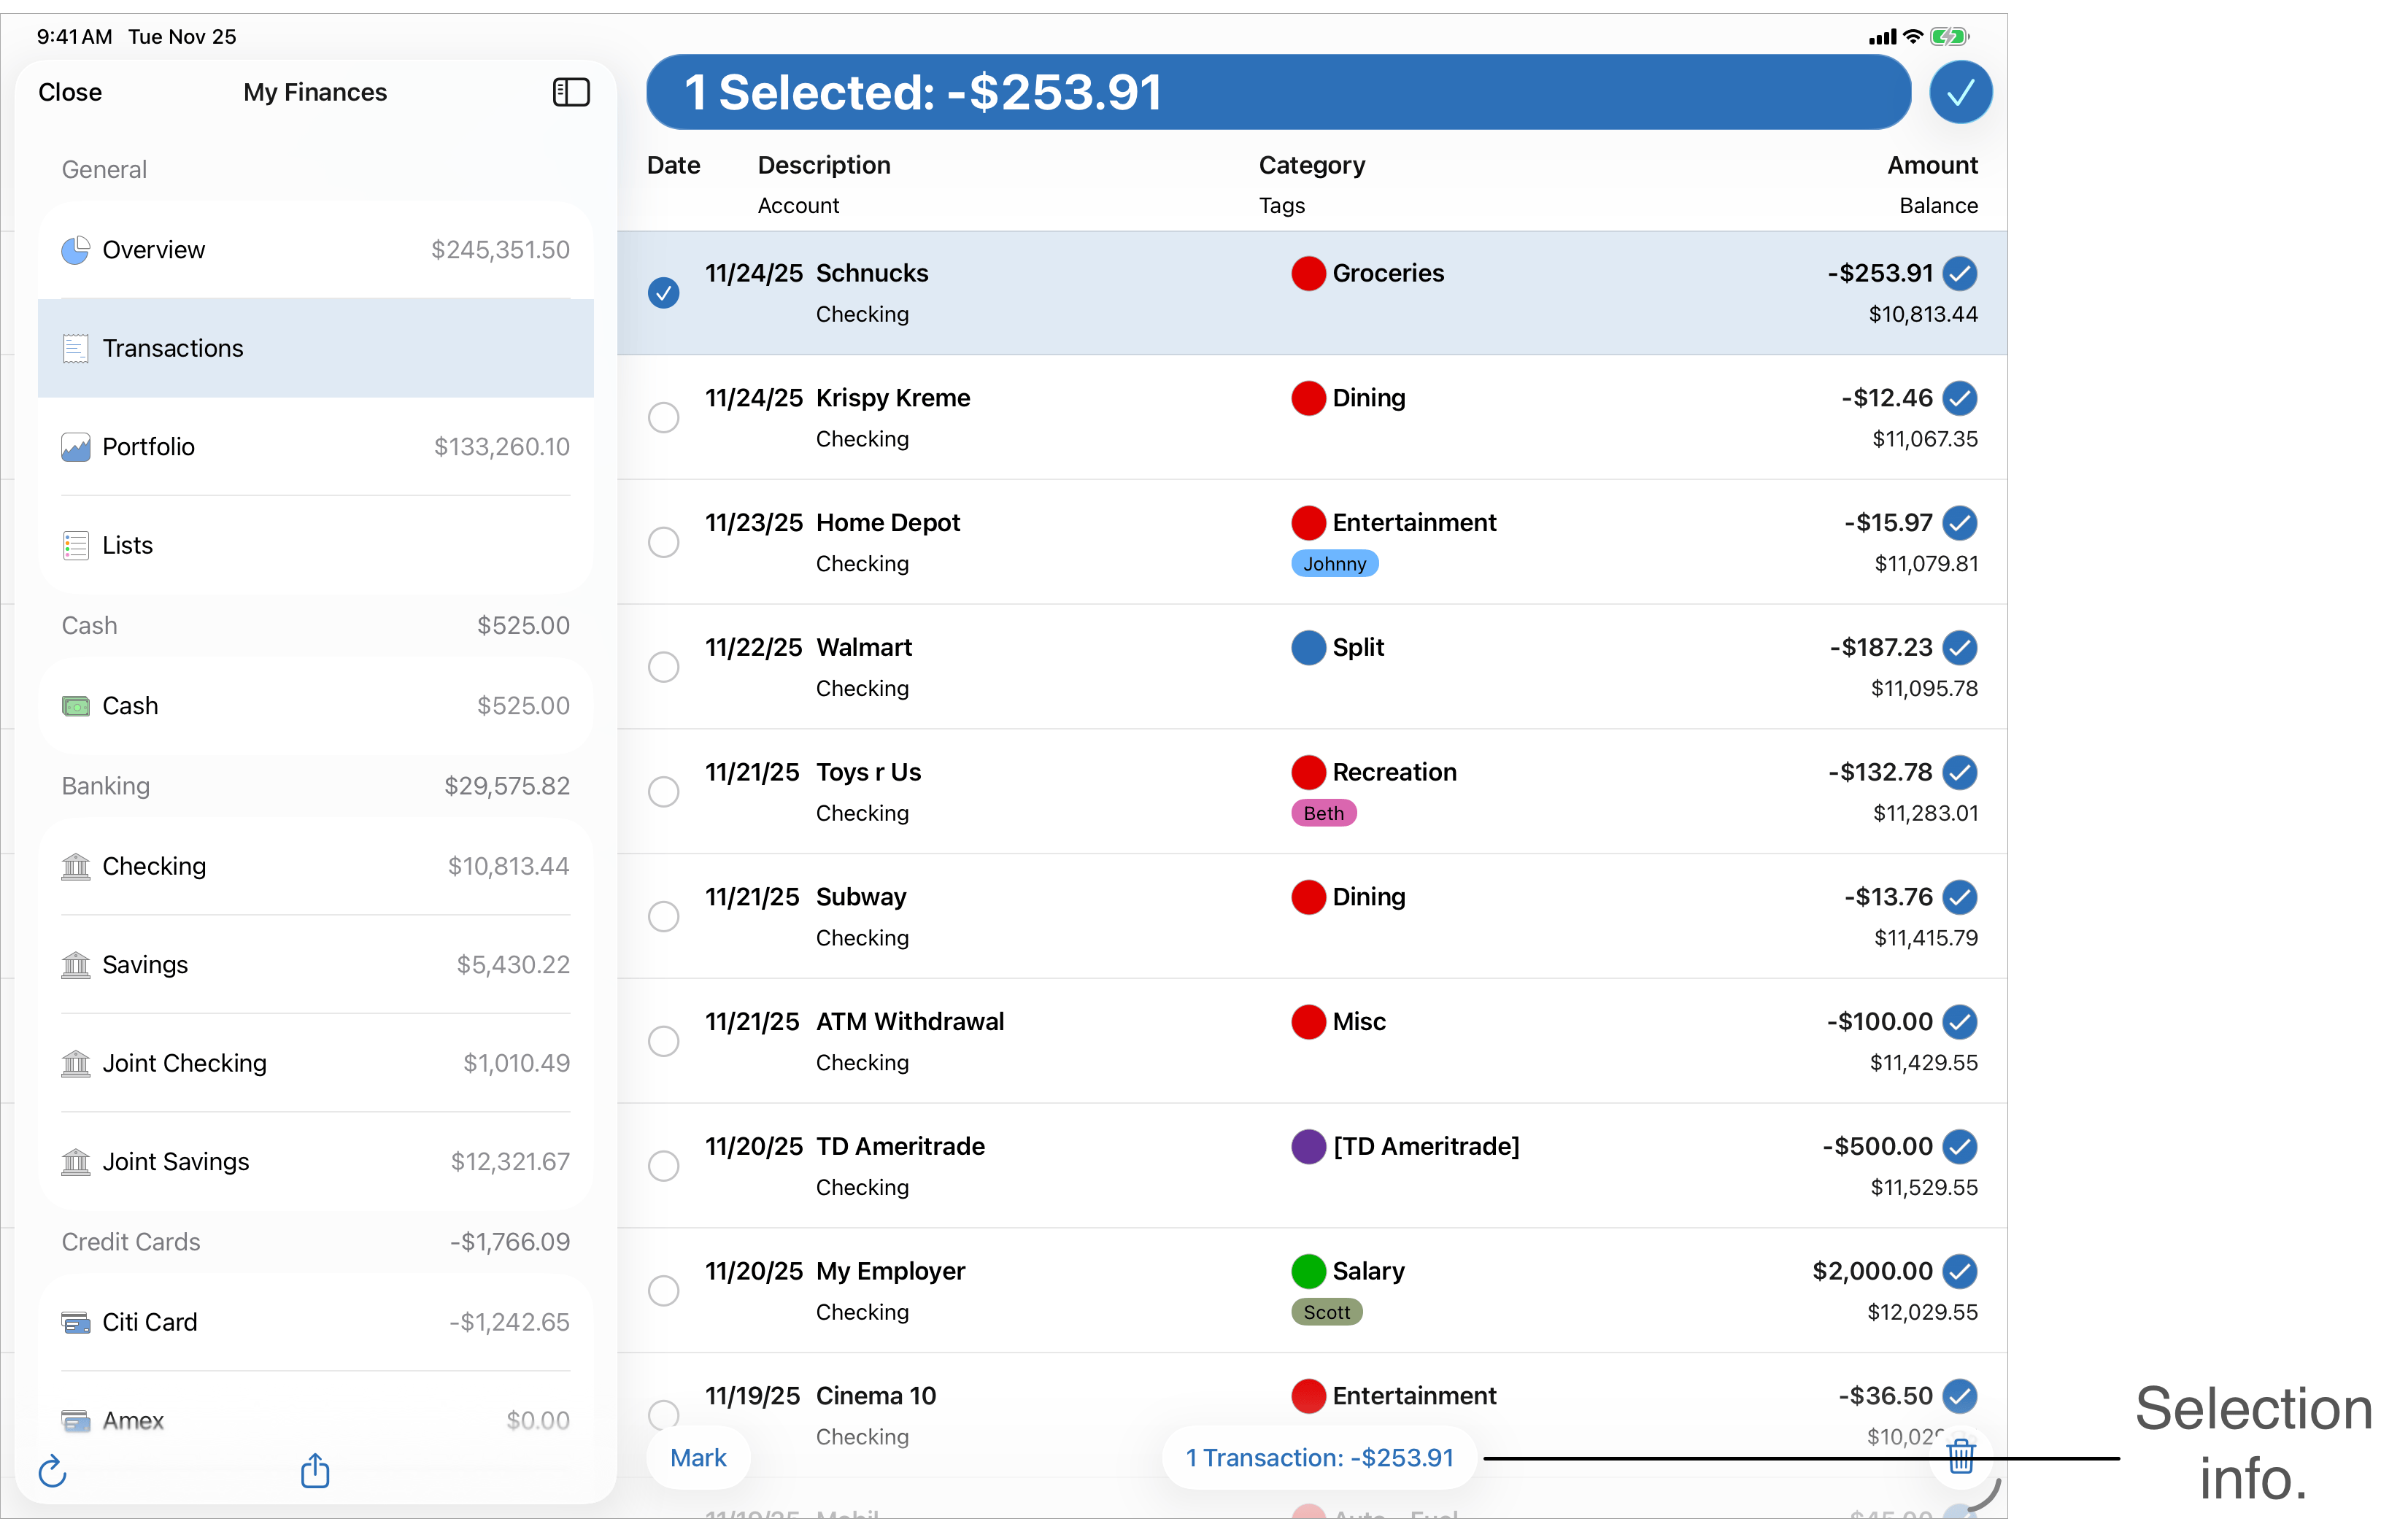
Task: Tap the blue checkmark done button
Action: pos(1959,92)
